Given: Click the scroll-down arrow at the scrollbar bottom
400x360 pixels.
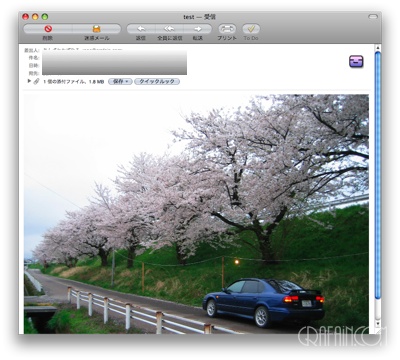Looking at the screenshot, I should point(378,323).
